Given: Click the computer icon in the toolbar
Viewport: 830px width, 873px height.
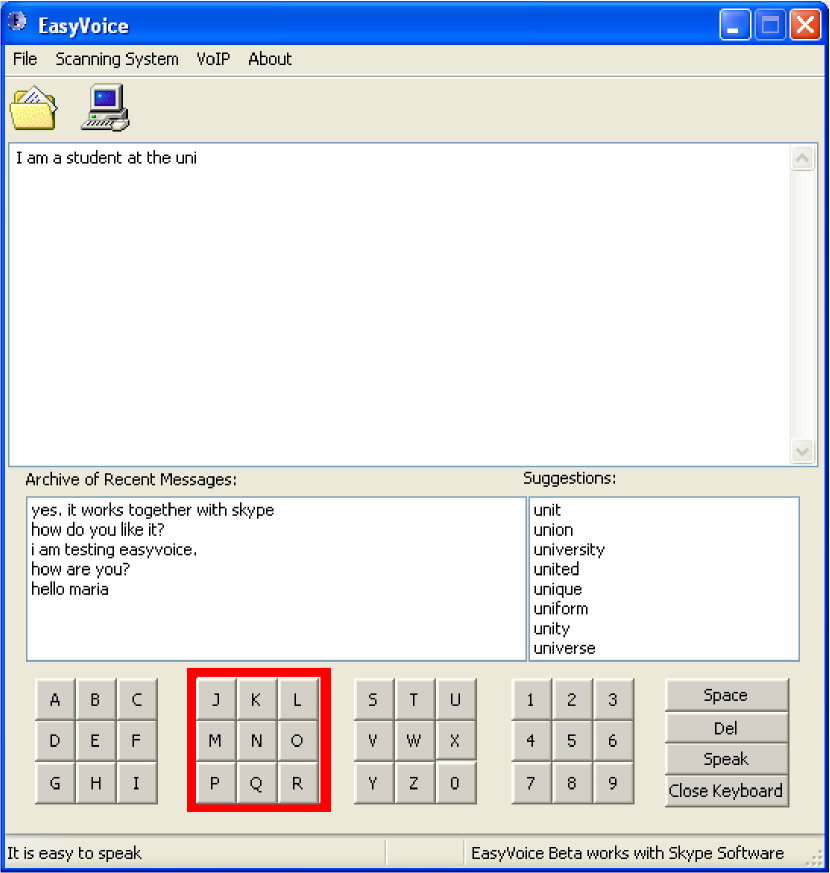Looking at the screenshot, I should pyautogui.click(x=106, y=107).
